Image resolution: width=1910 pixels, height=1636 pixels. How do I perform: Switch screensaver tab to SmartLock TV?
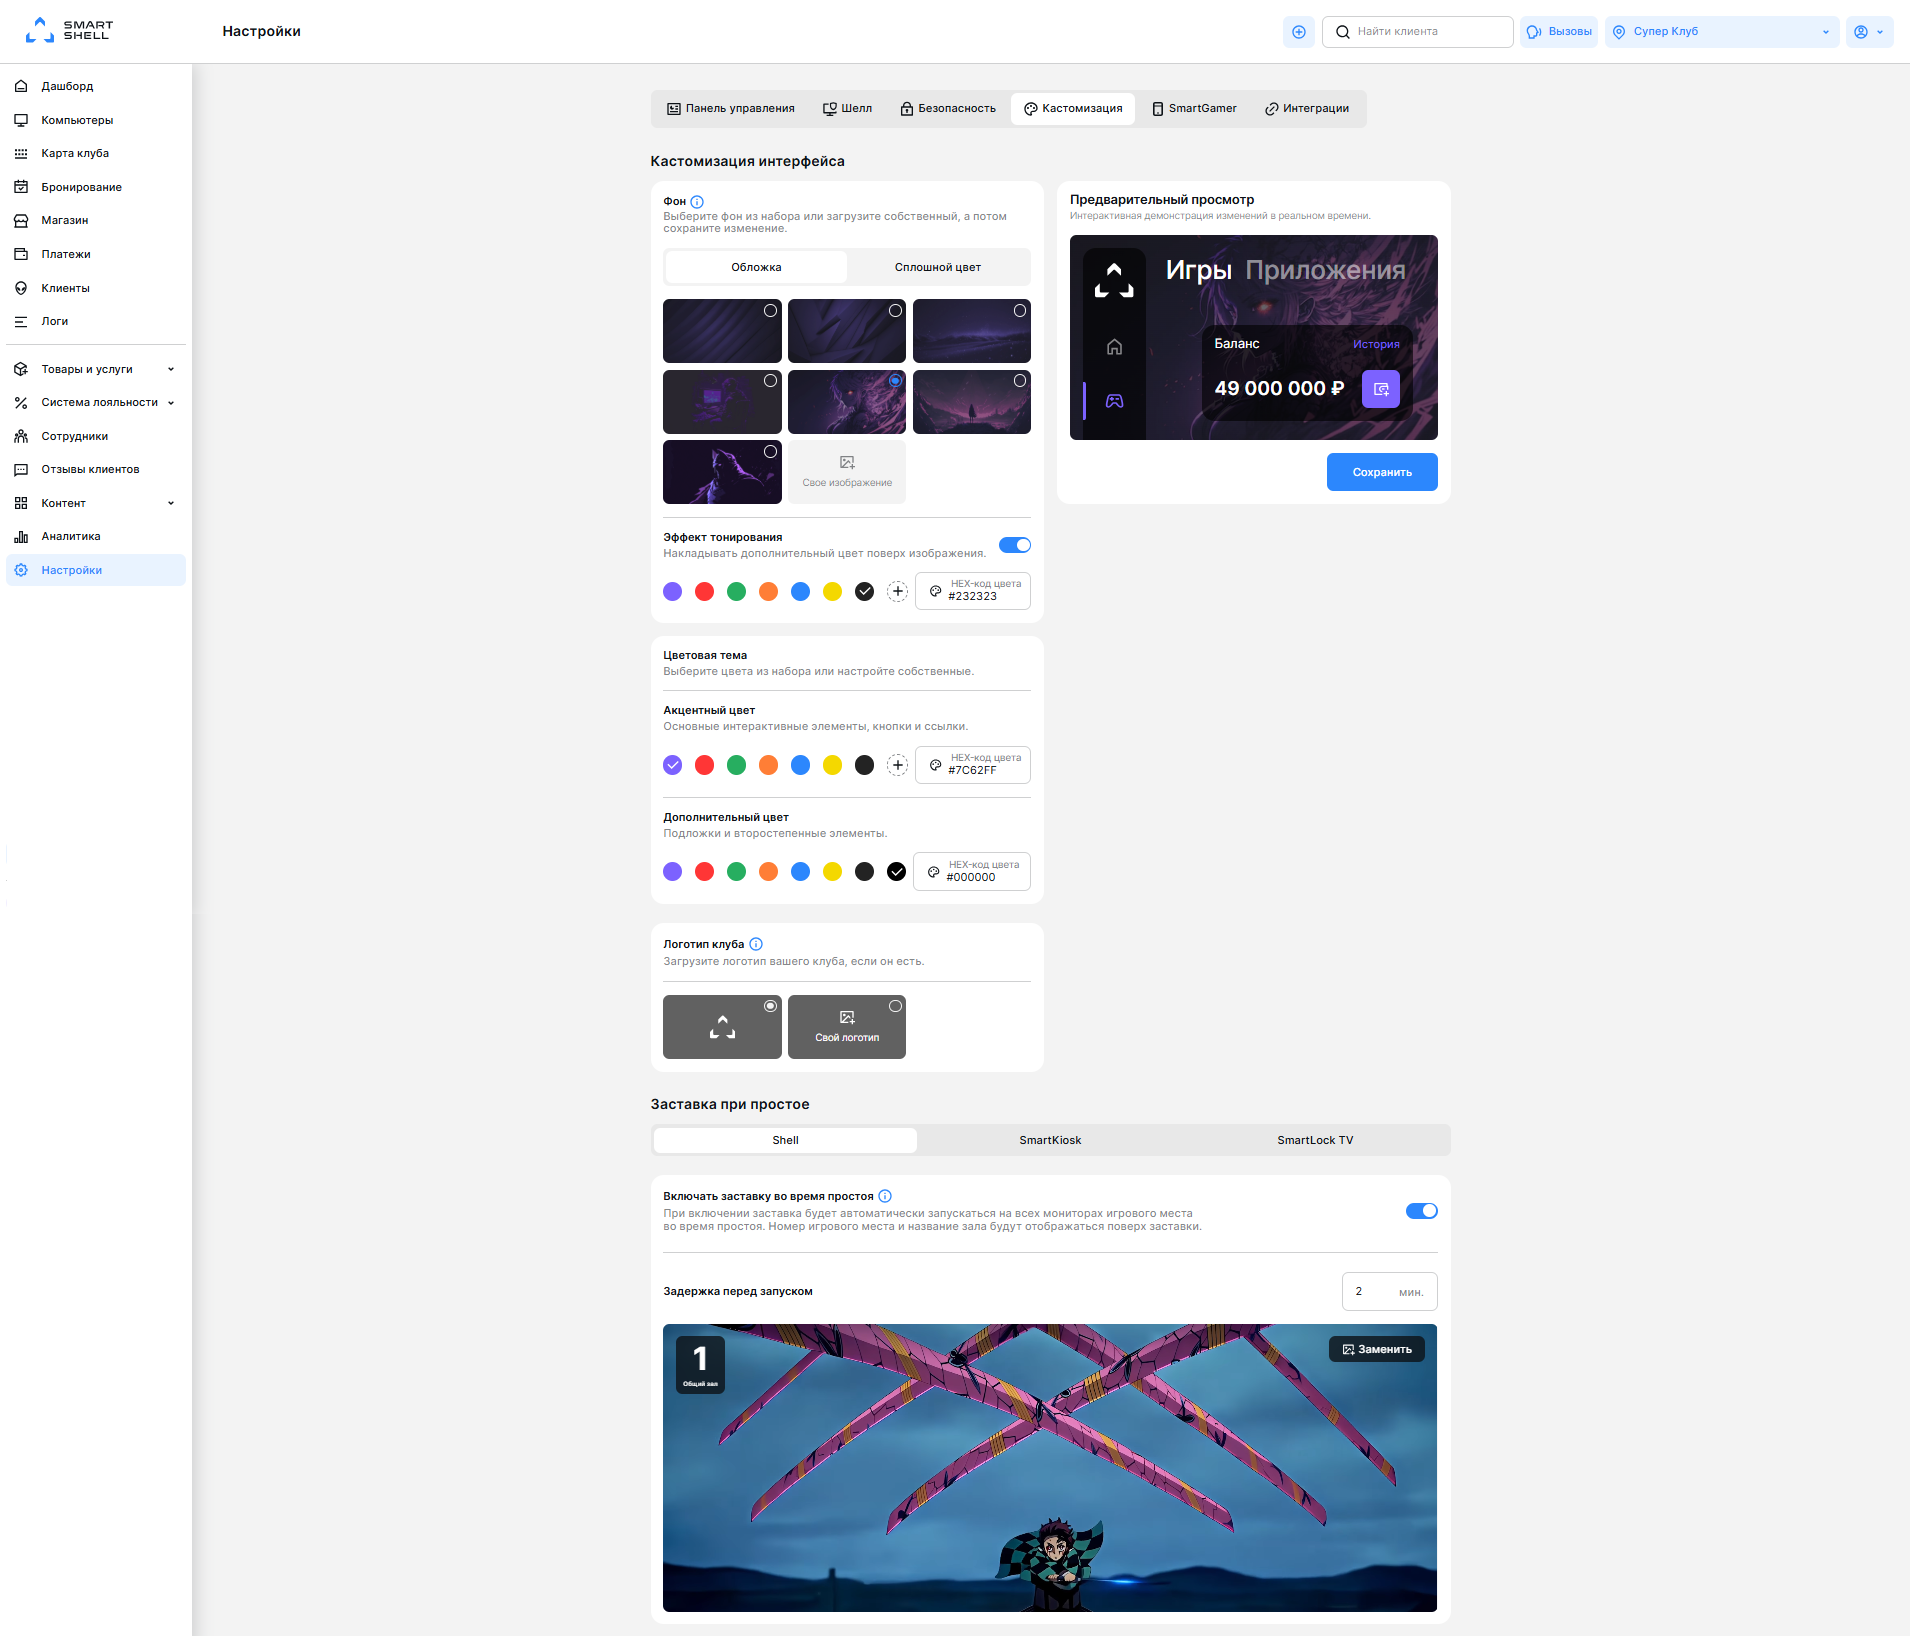(1315, 1140)
